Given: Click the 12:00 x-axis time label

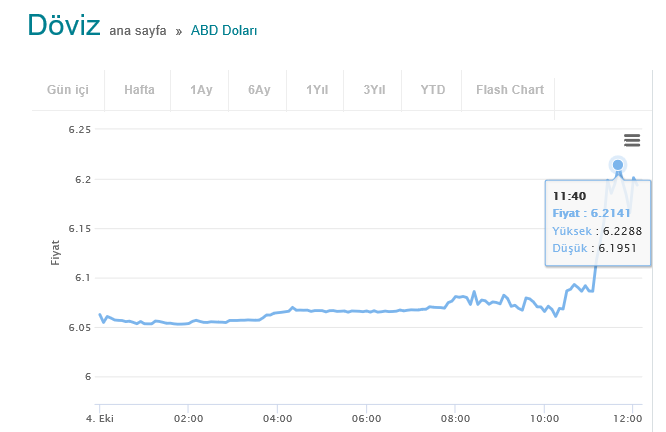Looking at the screenshot, I should point(627,419).
